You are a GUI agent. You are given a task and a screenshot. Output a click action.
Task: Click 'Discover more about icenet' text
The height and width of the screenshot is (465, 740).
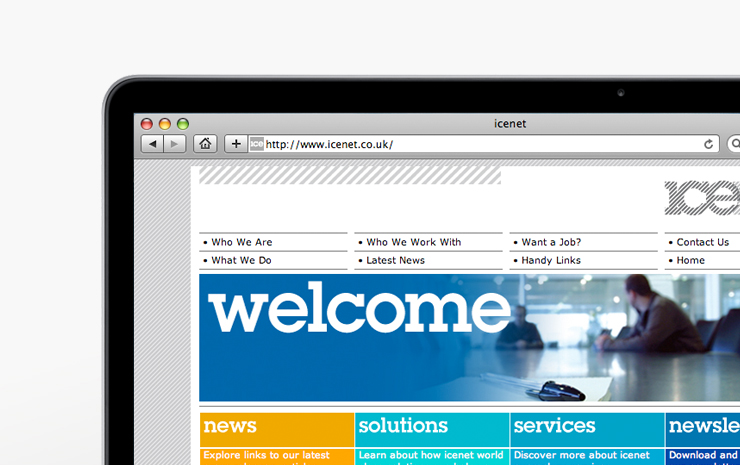point(581,455)
